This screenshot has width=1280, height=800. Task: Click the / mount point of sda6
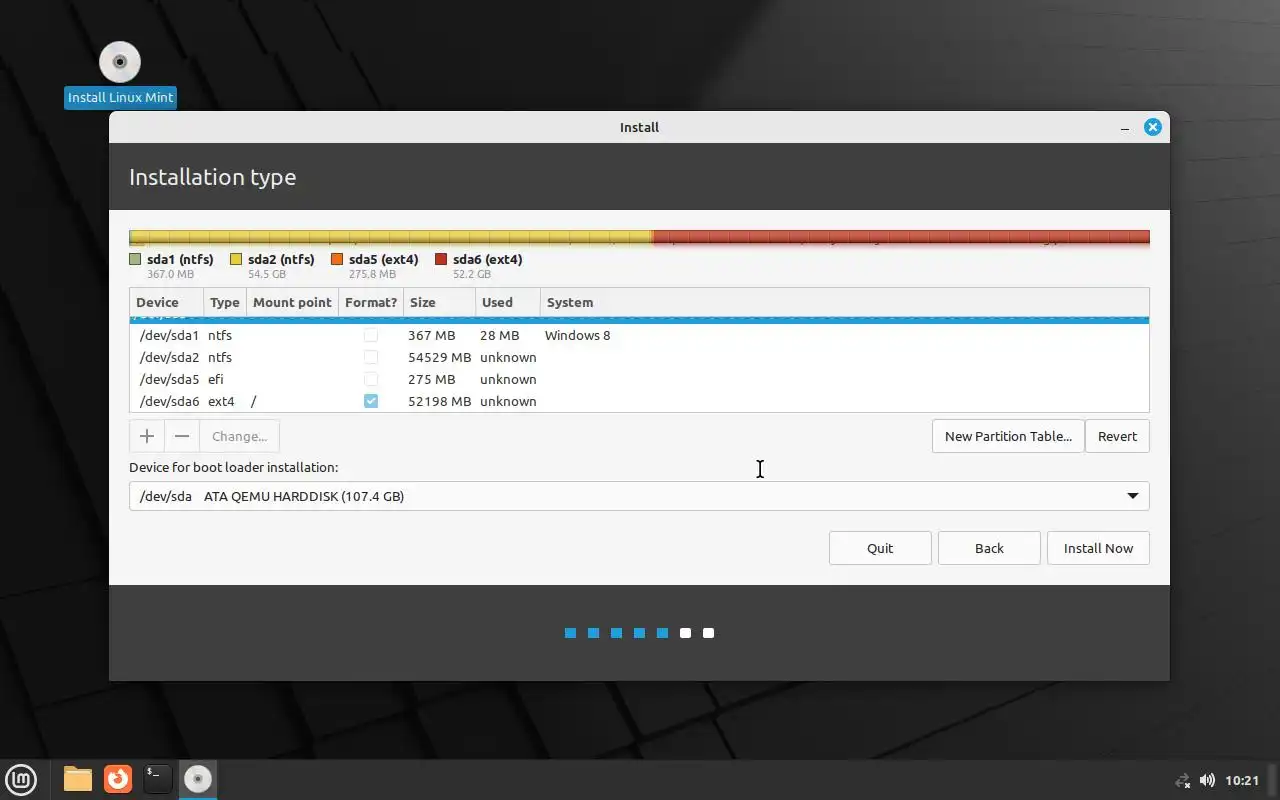coord(254,401)
